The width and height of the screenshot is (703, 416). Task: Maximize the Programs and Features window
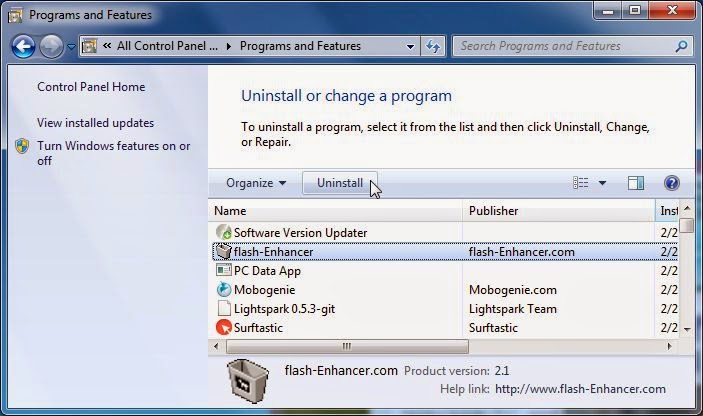point(635,11)
